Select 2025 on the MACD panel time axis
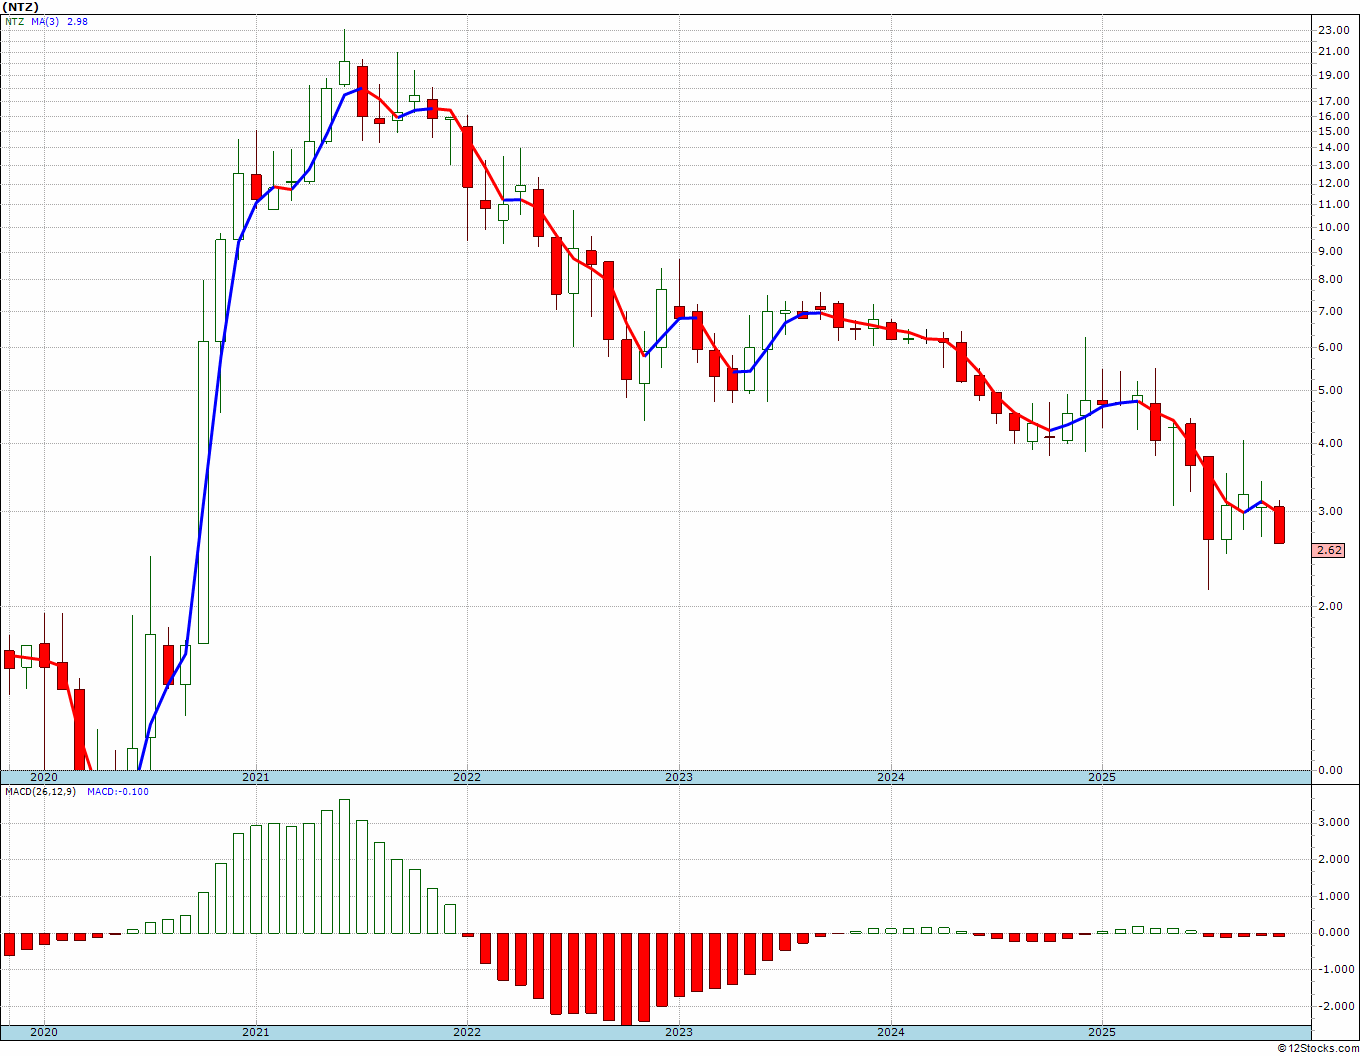Screen dimensions: 1360x1056 [x=1102, y=1032]
